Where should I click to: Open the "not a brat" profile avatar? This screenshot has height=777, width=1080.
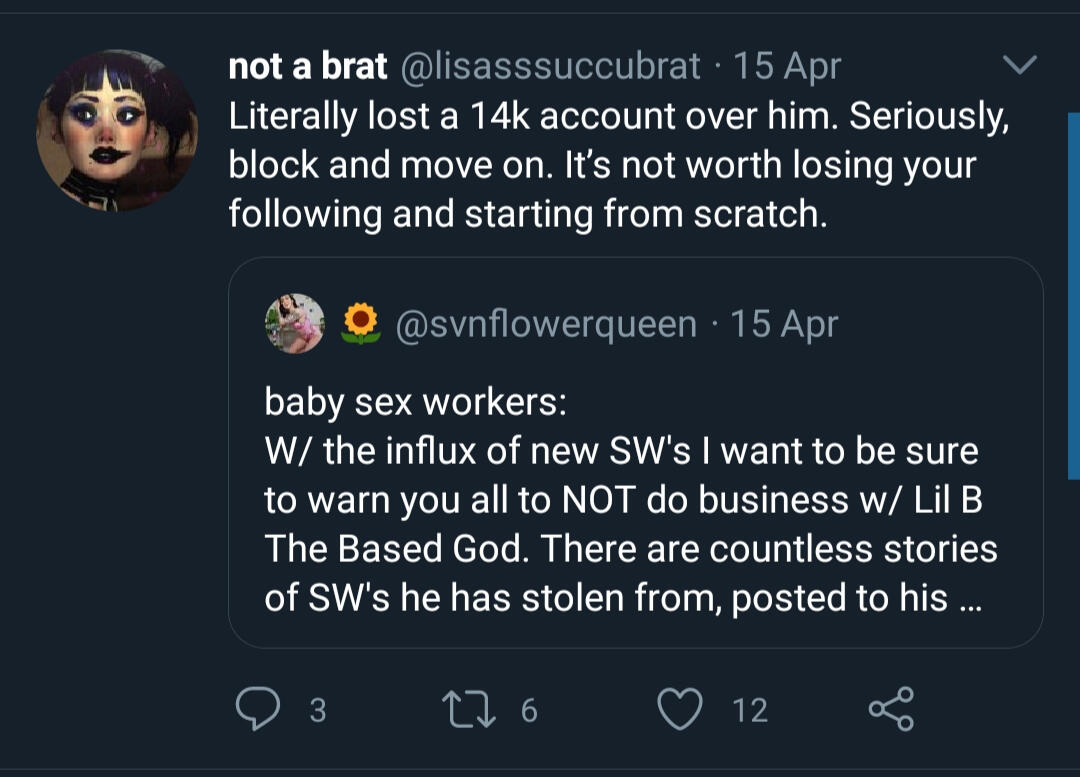117,130
